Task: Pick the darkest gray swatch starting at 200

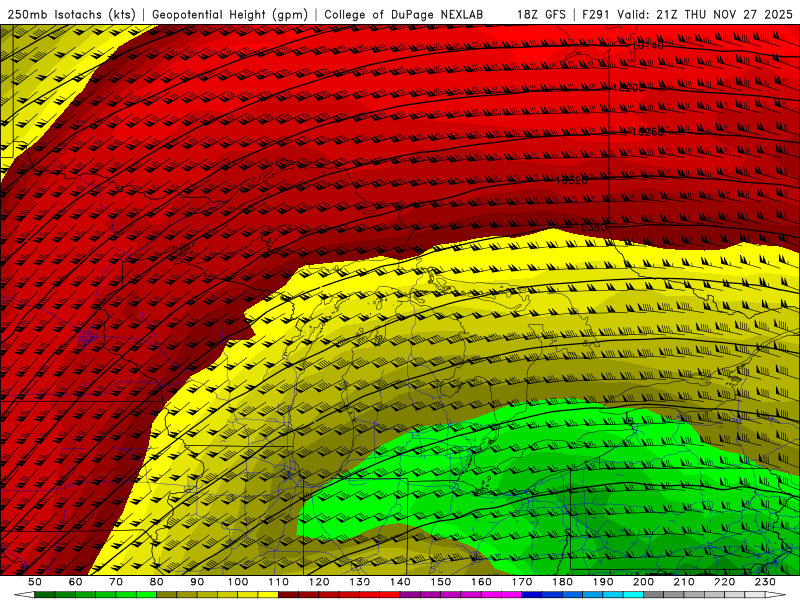Action: (654, 594)
